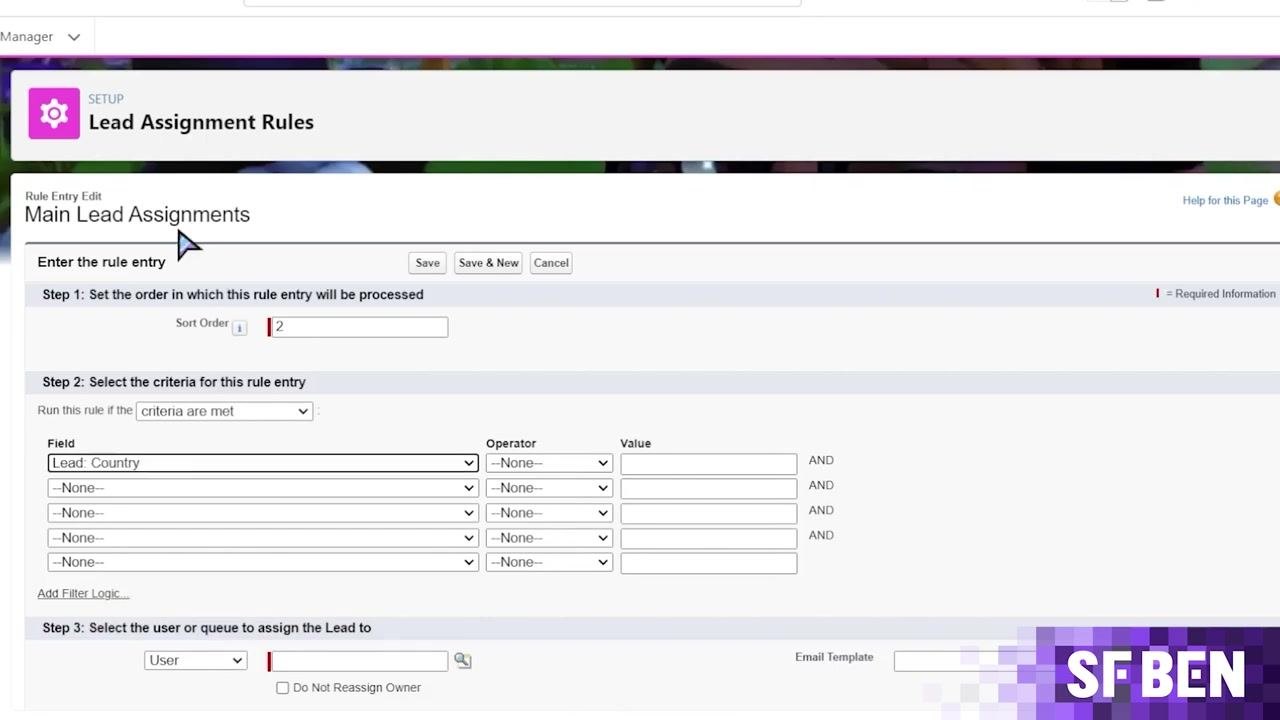The image size is (1280, 720).
Task: Open the fourth row Field dropdown
Action: 263,538
